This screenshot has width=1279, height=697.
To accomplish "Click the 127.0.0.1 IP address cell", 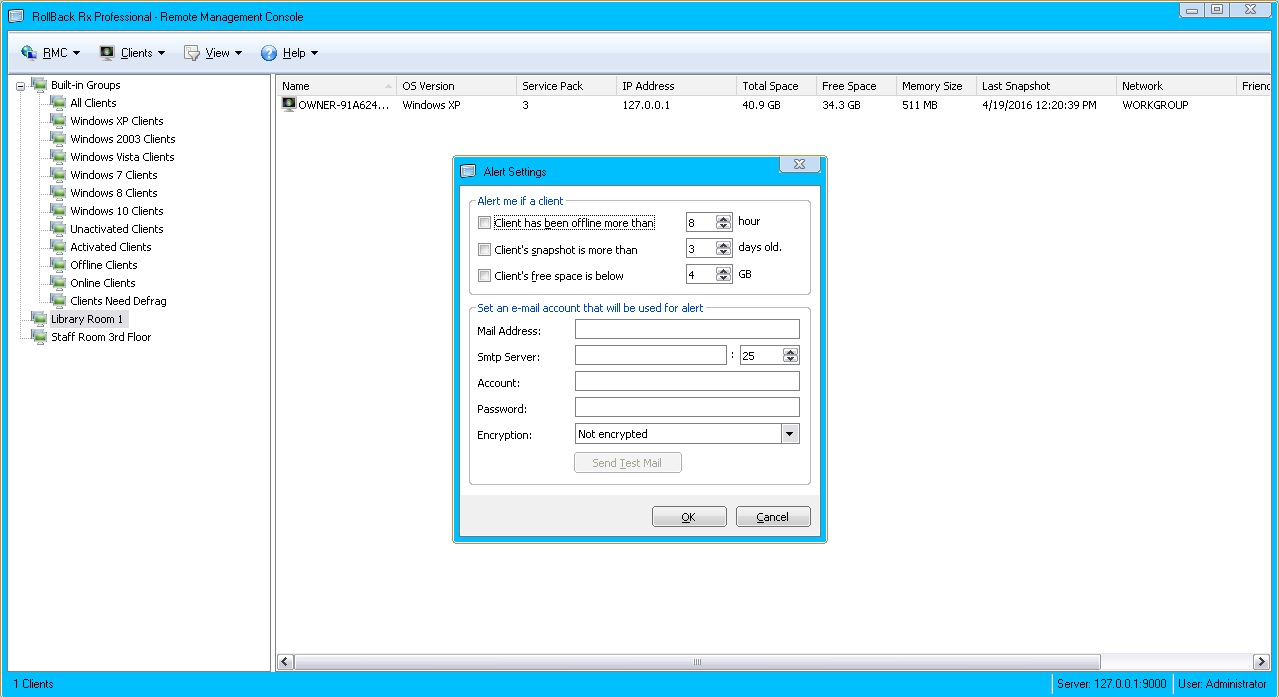I will tap(646, 104).
